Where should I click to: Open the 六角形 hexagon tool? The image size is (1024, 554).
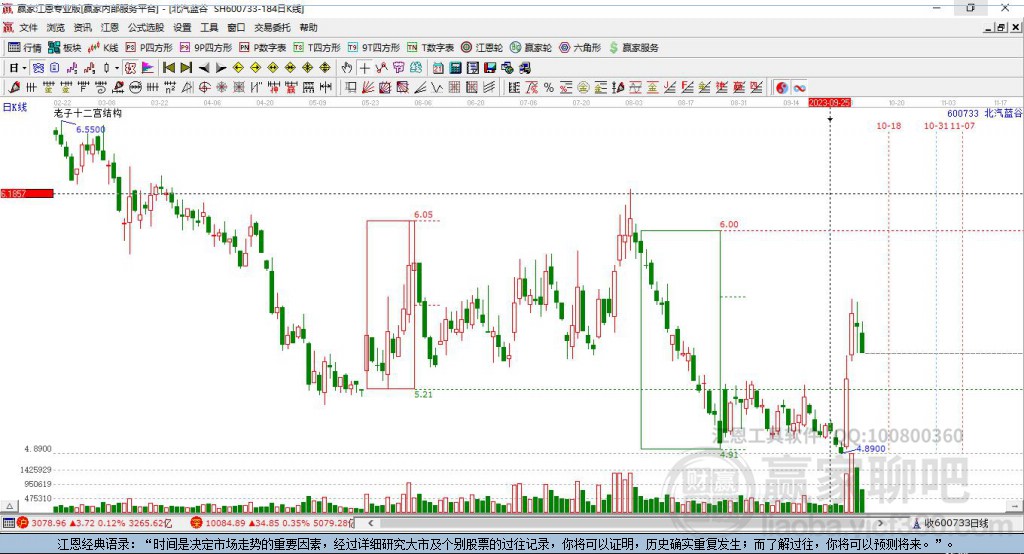pos(580,48)
